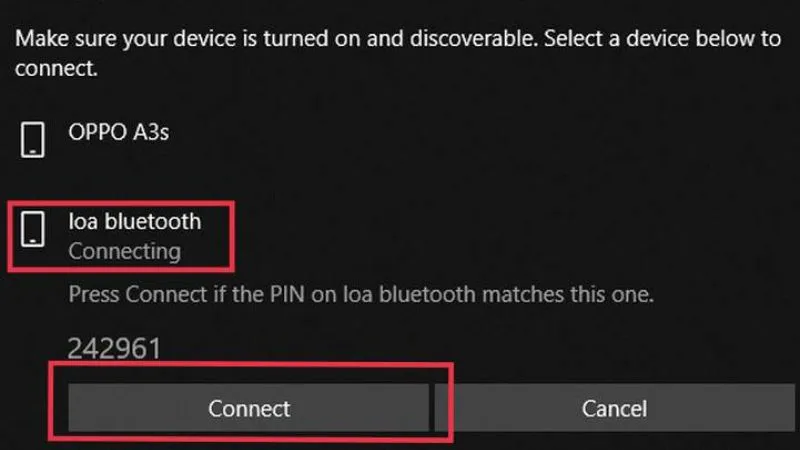Screen dimensions: 800x450
Task: Click the phone icon beside loa bluetooth
Action: click(x=33, y=228)
